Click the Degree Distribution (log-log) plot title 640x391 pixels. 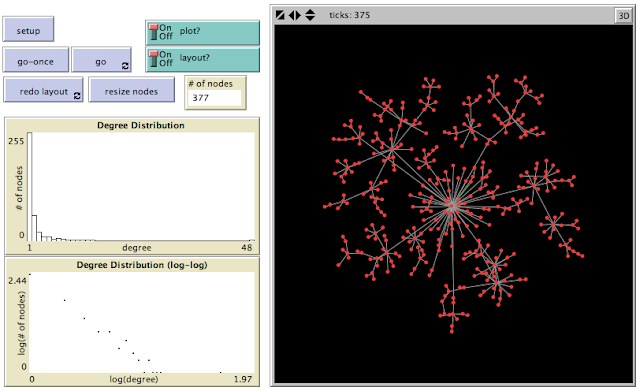click(142, 265)
